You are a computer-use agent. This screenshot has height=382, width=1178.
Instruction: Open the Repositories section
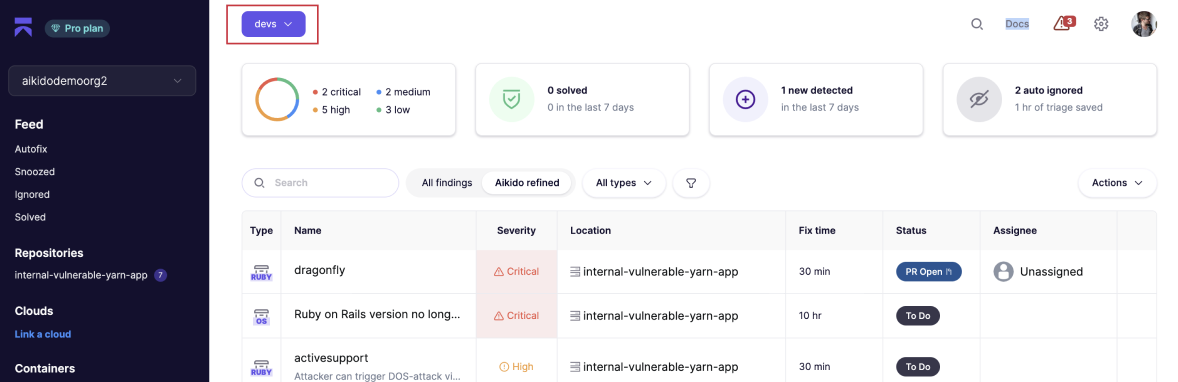click(x=49, y=253)
